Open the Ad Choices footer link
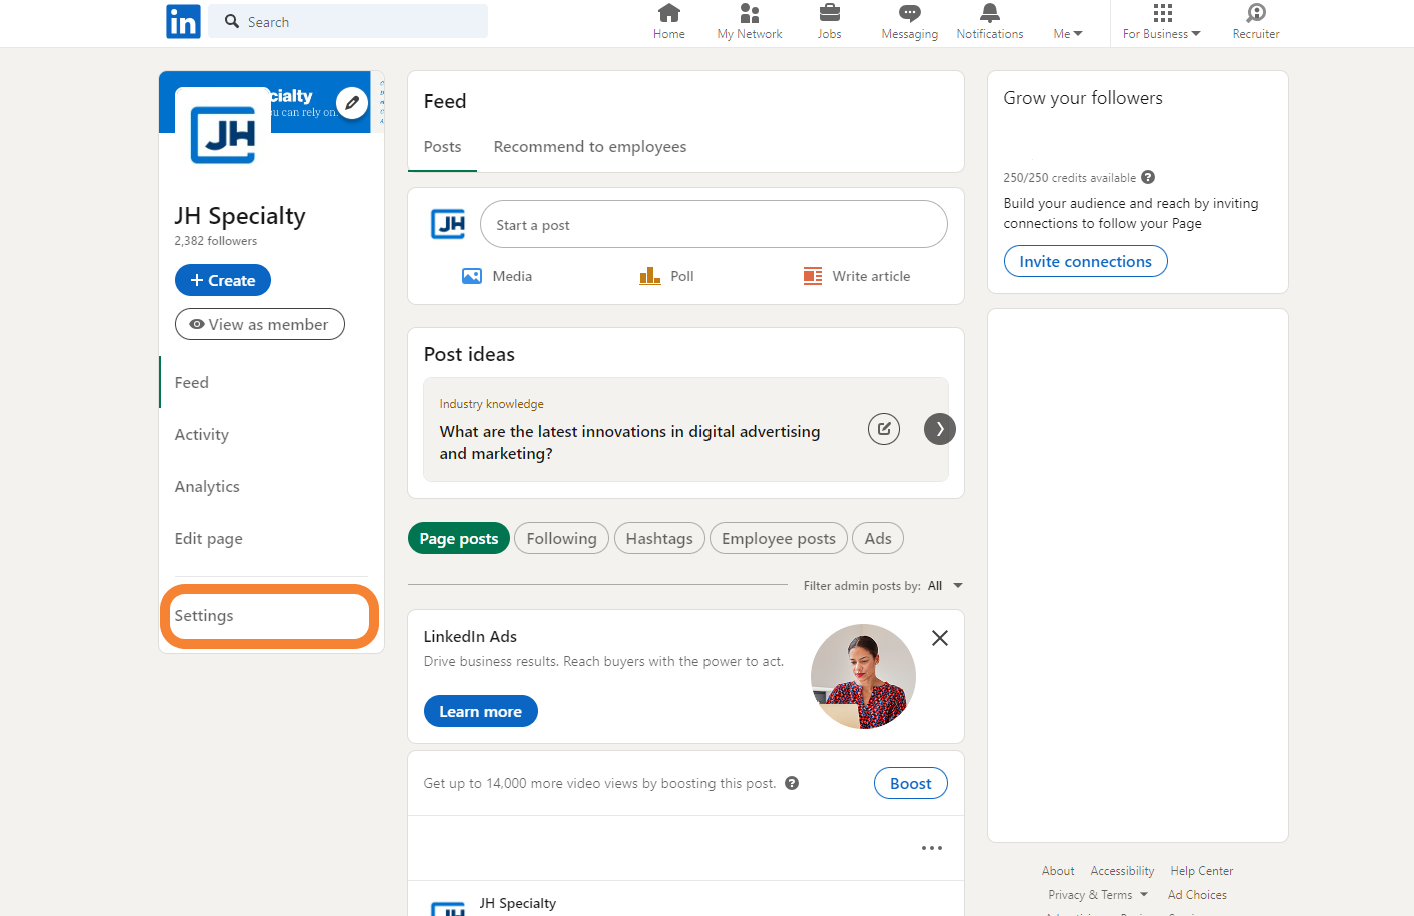 click(x=1197, y=895)
